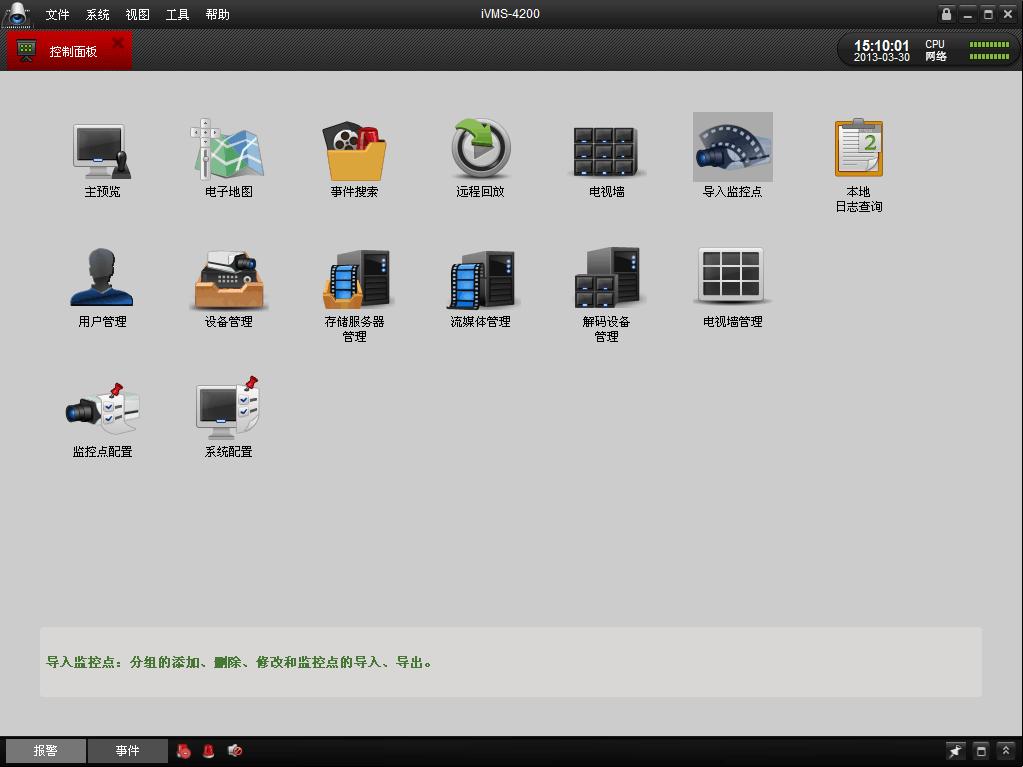Viewport: 1023px width, 767px height.
Task: Switch to the 事件 event tab
Action: [x=127, y=751]
